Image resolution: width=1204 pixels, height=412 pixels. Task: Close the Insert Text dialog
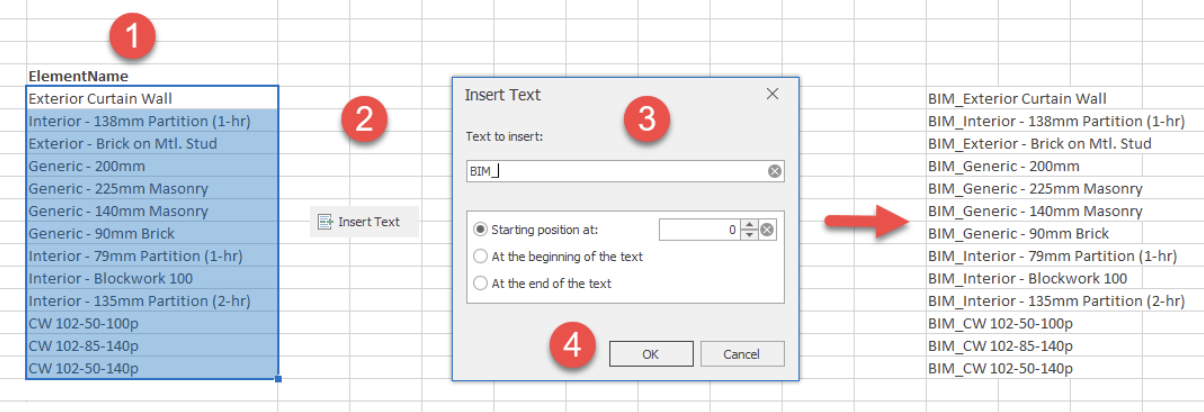click(772, 94)
